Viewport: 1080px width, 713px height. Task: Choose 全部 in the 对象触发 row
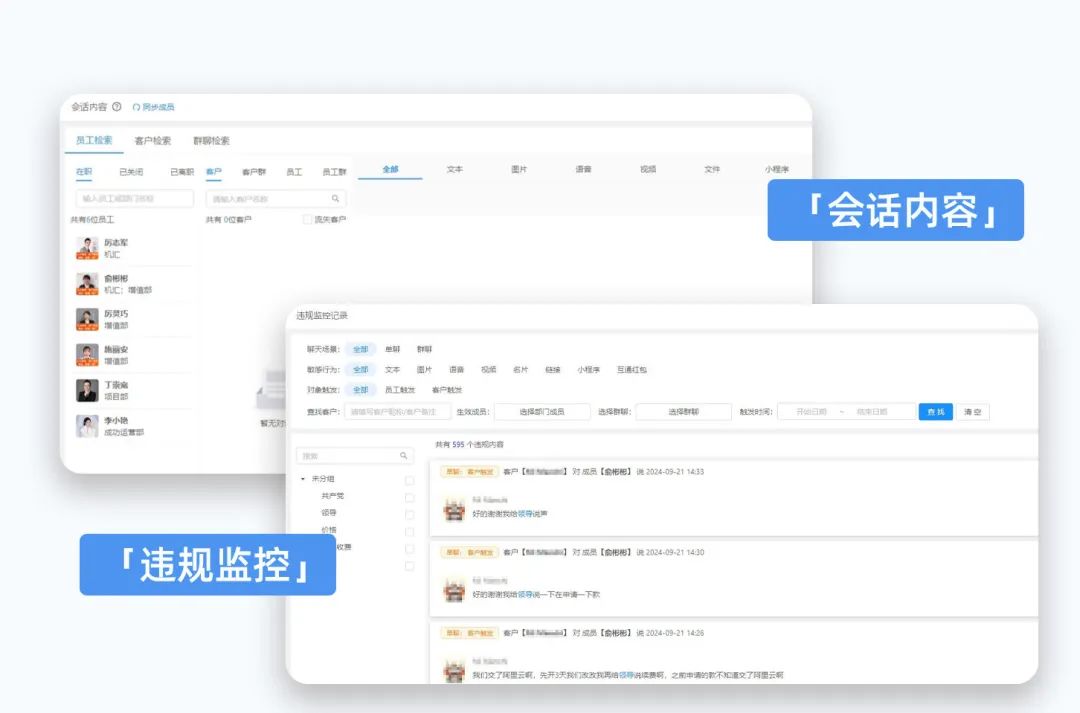tap(360, 390)
